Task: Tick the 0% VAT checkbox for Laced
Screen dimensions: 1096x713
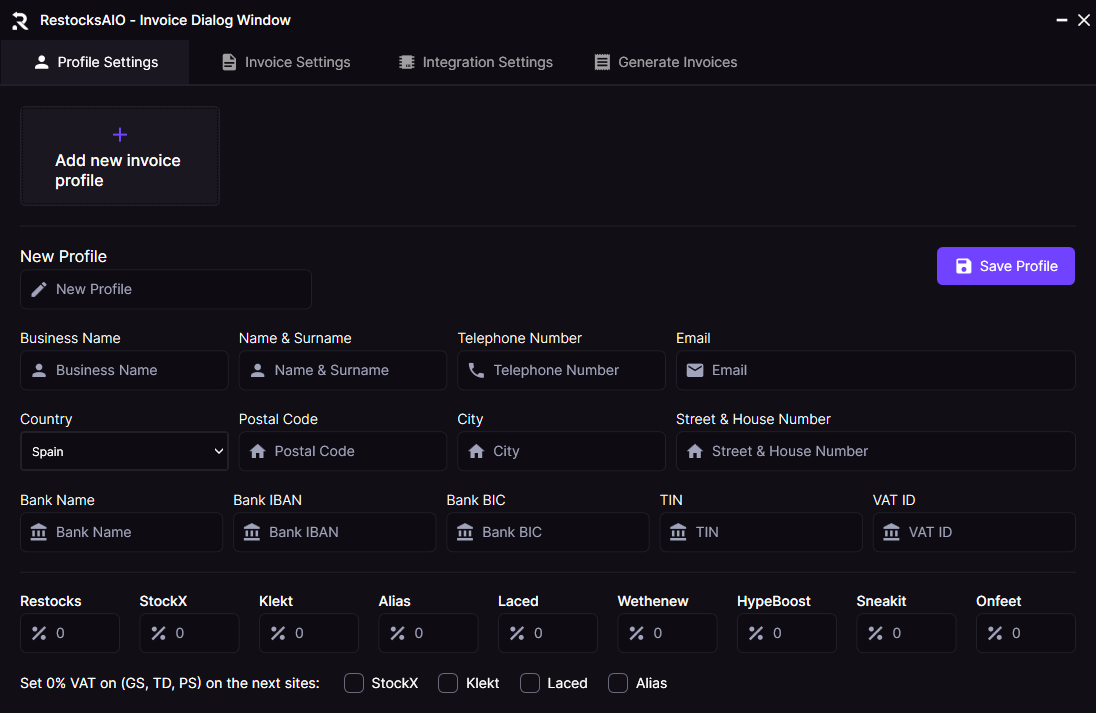Action: (x=530, y=684)
